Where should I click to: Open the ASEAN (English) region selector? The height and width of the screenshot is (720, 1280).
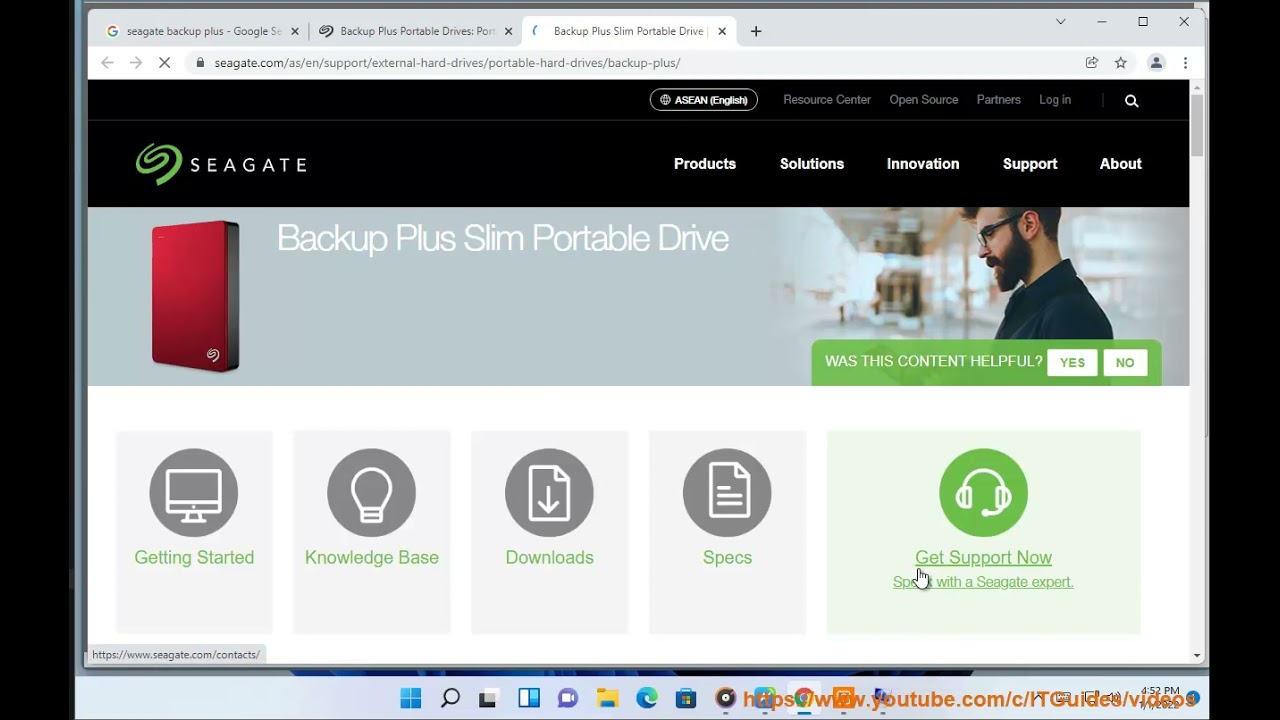point(704,100)
